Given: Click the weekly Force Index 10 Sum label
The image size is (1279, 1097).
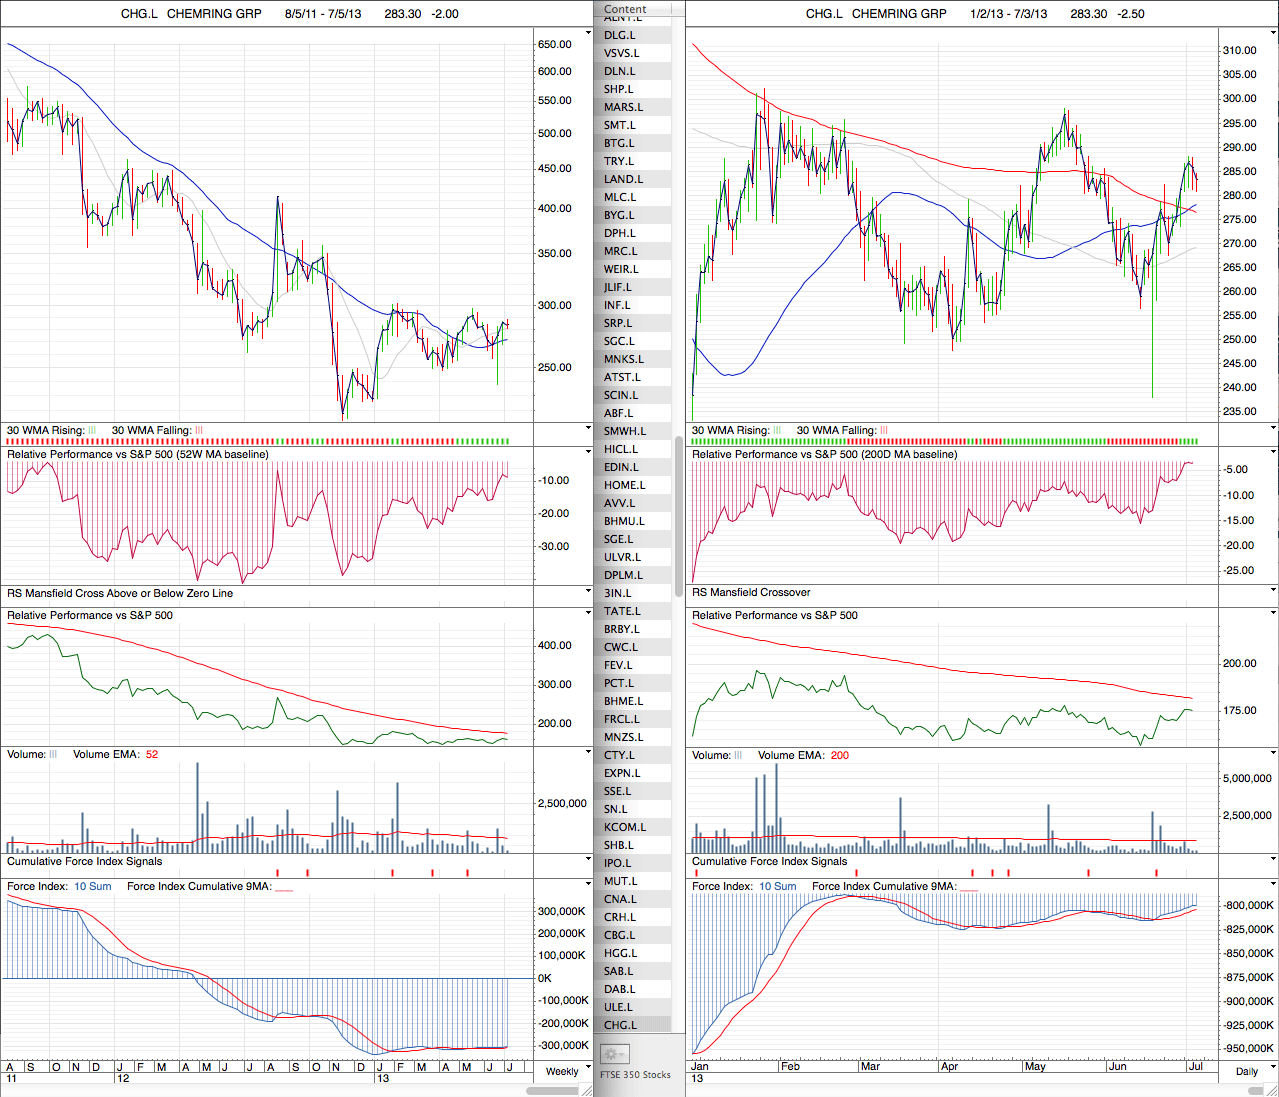Looking at the screenshot, I should pos(92,887).
